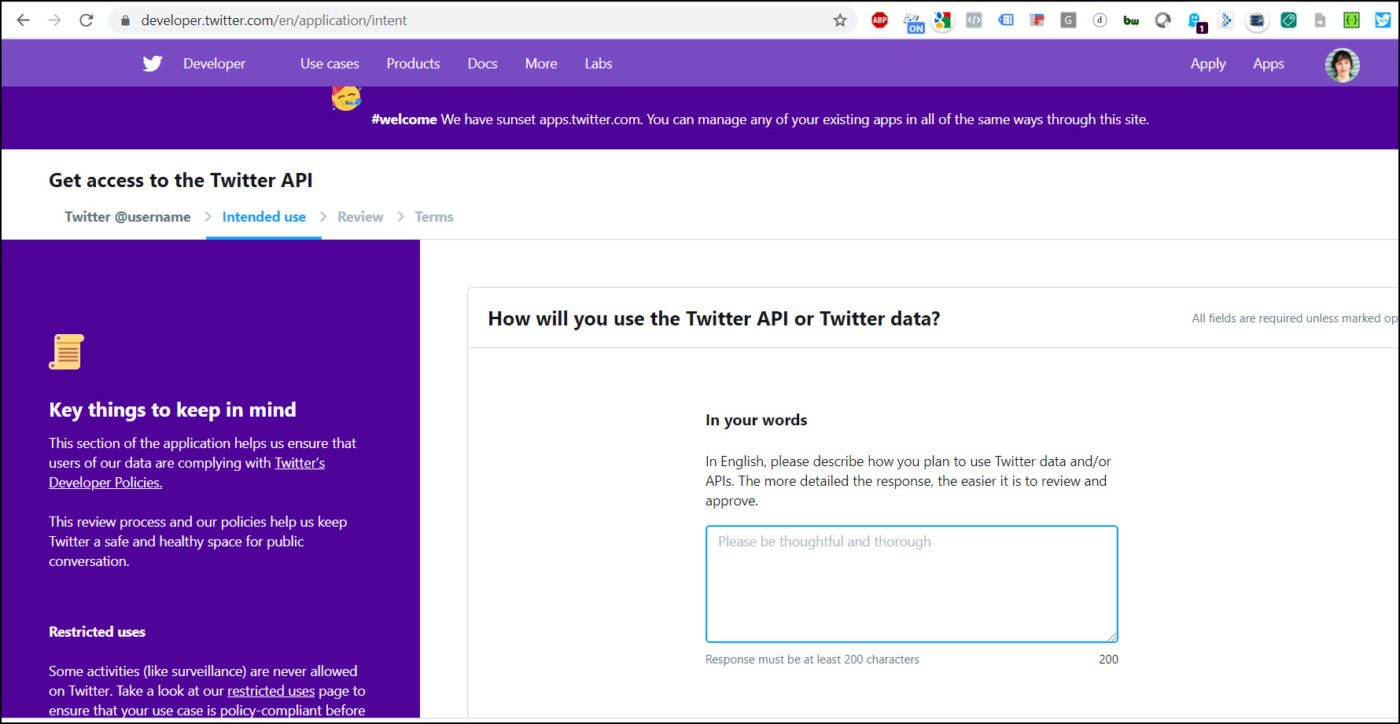Reload the page with the refresh icon
The width and height of the screenshot is (1400, 724).
86,20
